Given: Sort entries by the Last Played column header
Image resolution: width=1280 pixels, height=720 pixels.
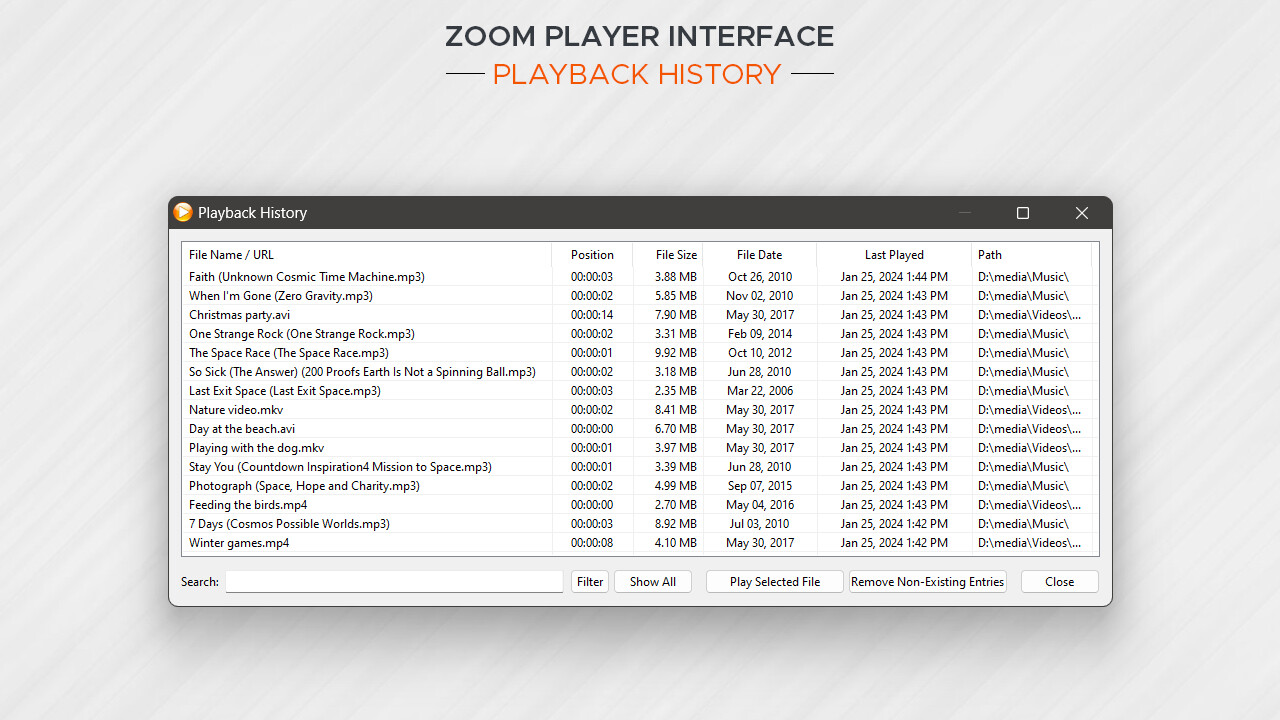Looking at the screenshot, I should 894,254.
